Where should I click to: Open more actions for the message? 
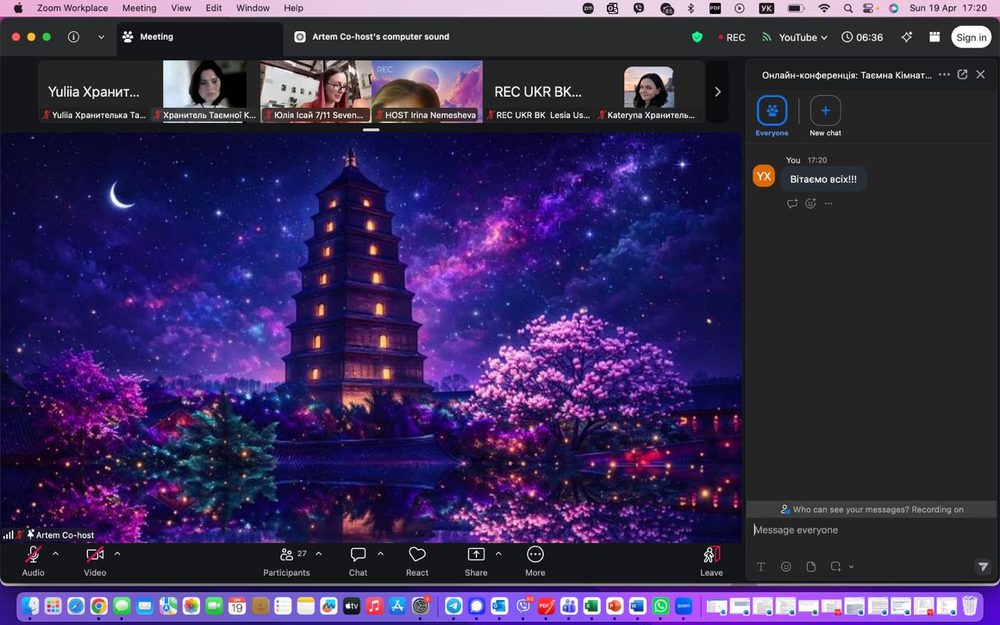coord(828,203)
